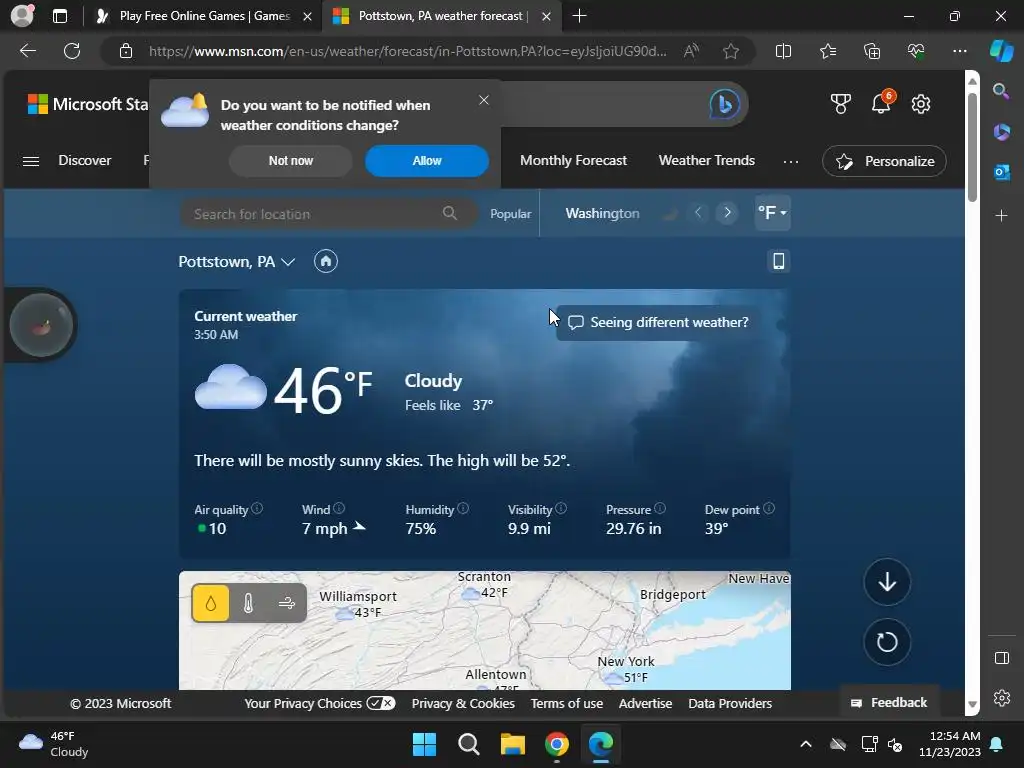Click Seeing different weather? button
This screenshot has width=1024, height=768.
658,323
